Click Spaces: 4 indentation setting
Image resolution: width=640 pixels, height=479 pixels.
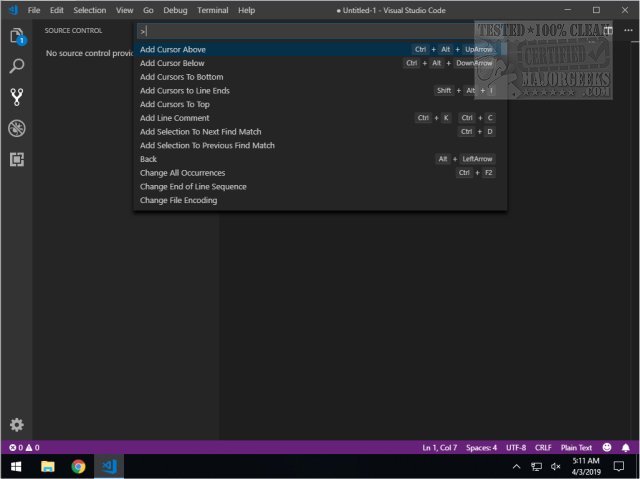482,448
